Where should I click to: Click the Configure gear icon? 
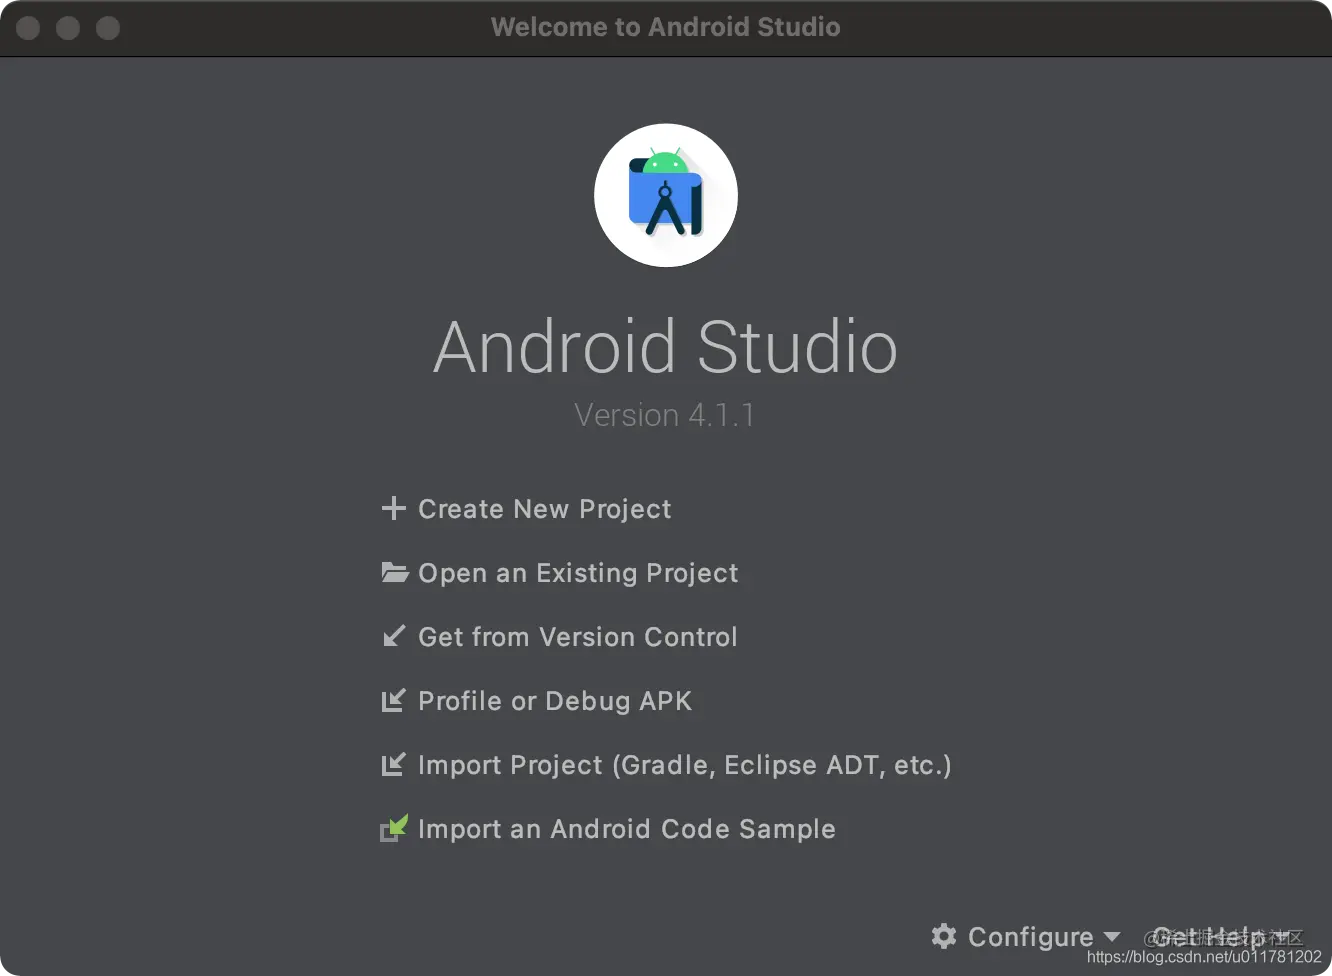pyautogui.click(x=943, y=936)
